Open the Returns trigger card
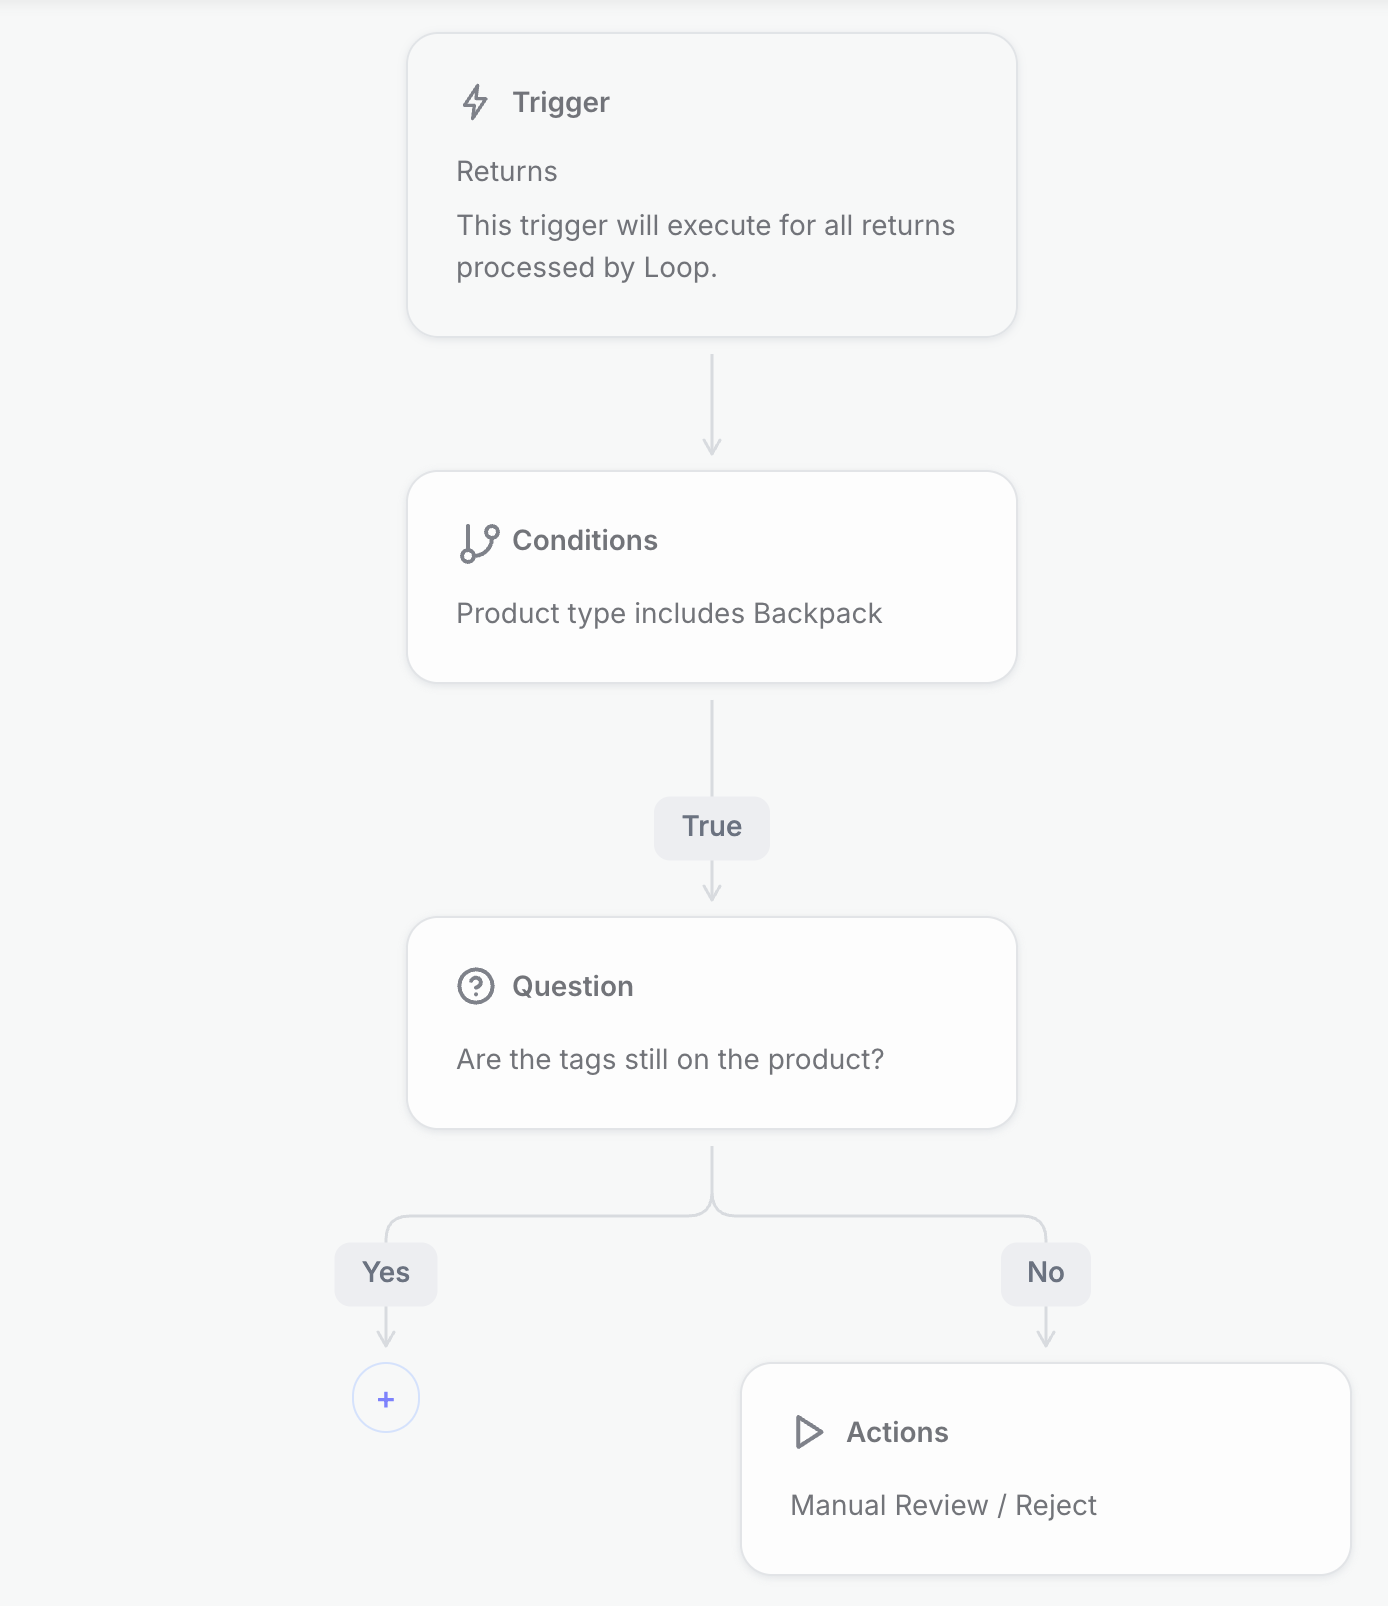 click(x=712, y=185)
